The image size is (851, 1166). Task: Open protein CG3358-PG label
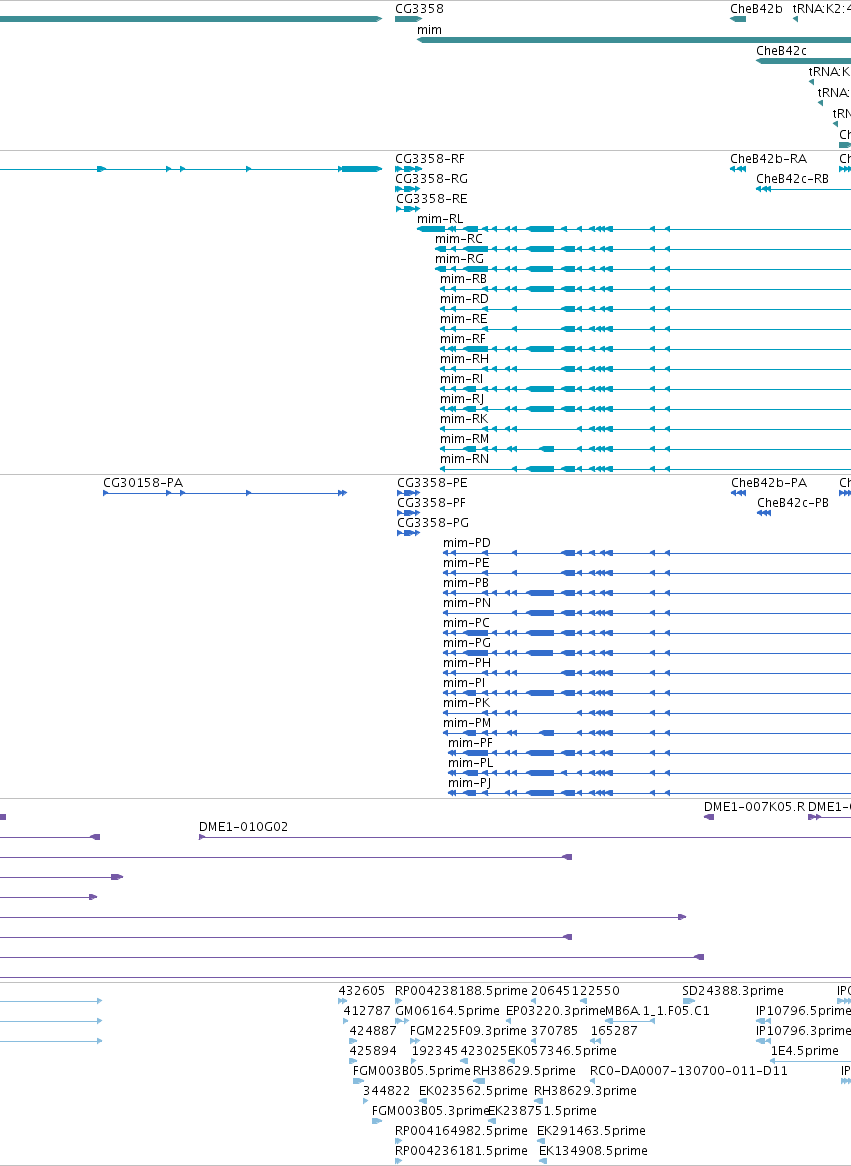tap(433, 523)
